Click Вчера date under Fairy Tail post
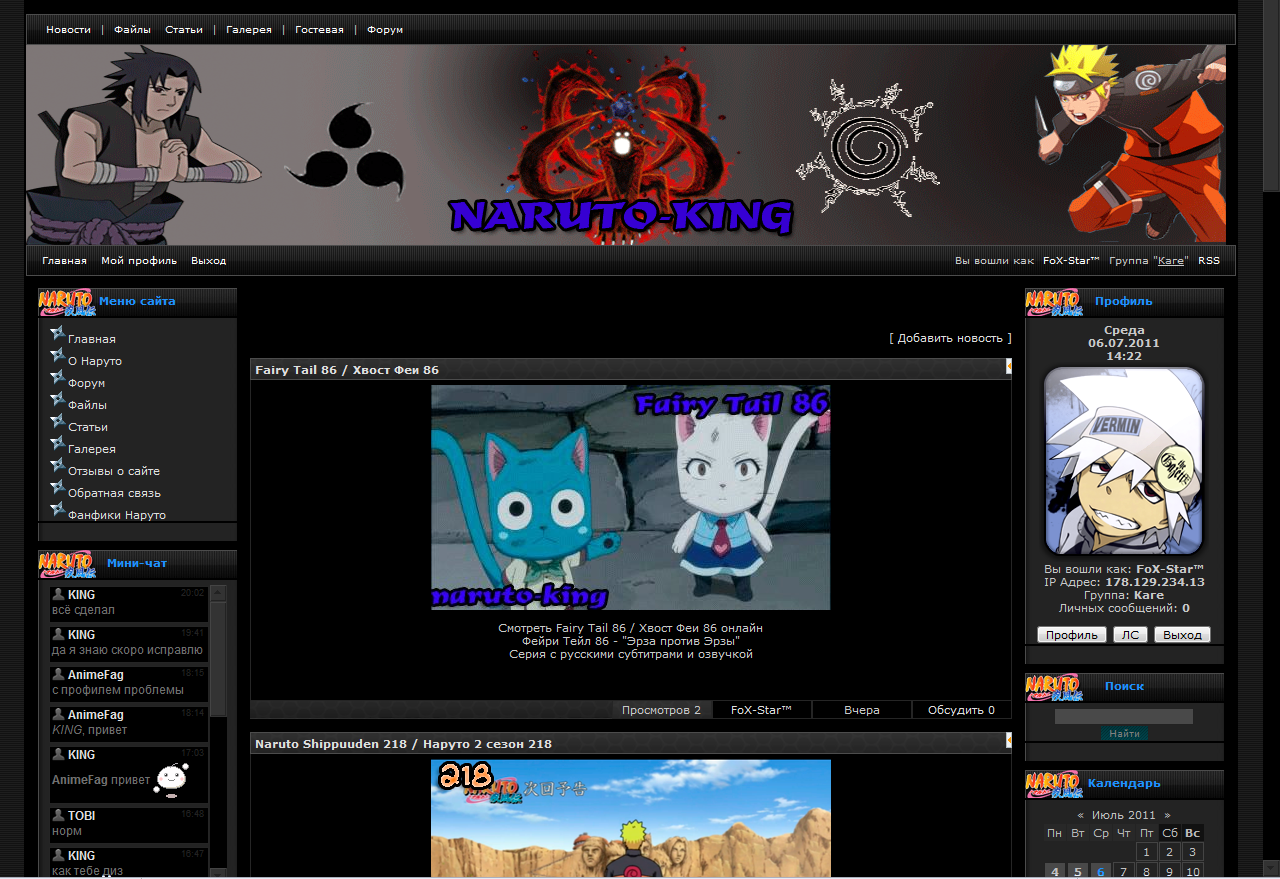 [862, 710]
